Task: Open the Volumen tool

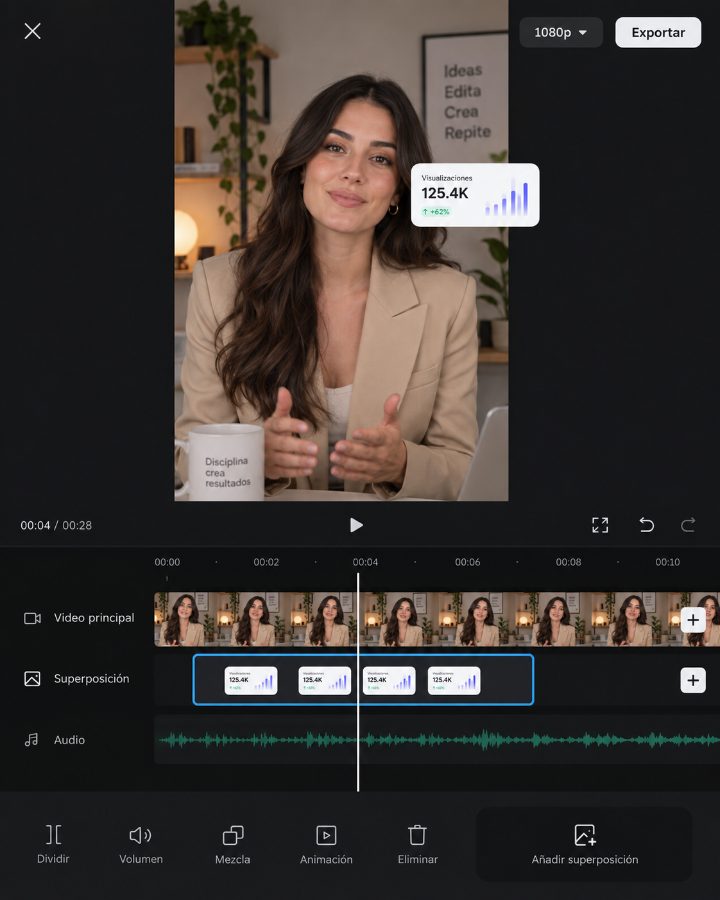Action: pyautogui.click(x=141, y=844)
